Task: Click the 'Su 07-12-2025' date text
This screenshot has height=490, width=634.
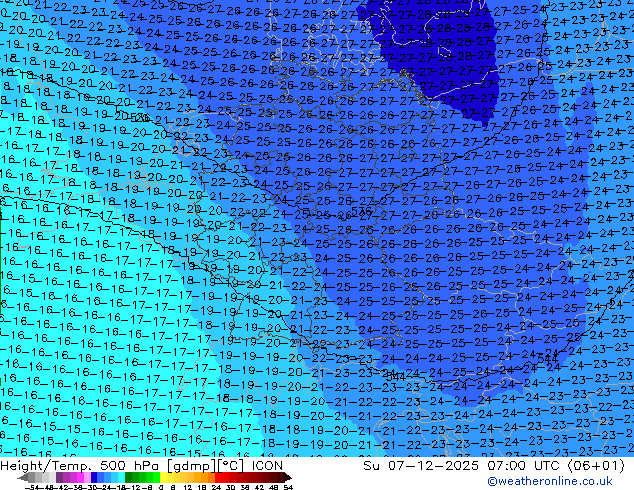Action: (x=421, y=466)
